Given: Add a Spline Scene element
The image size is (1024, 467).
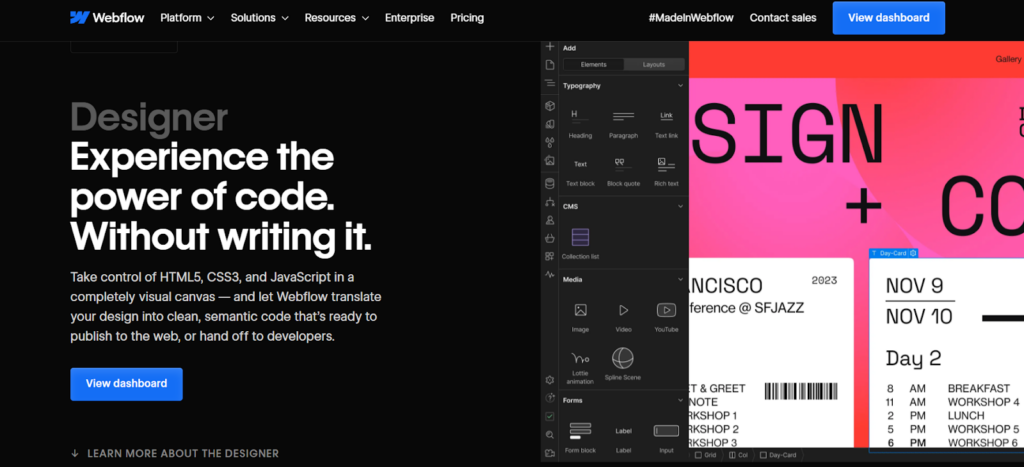Looking at the screenshot, I should click(622, 364).
